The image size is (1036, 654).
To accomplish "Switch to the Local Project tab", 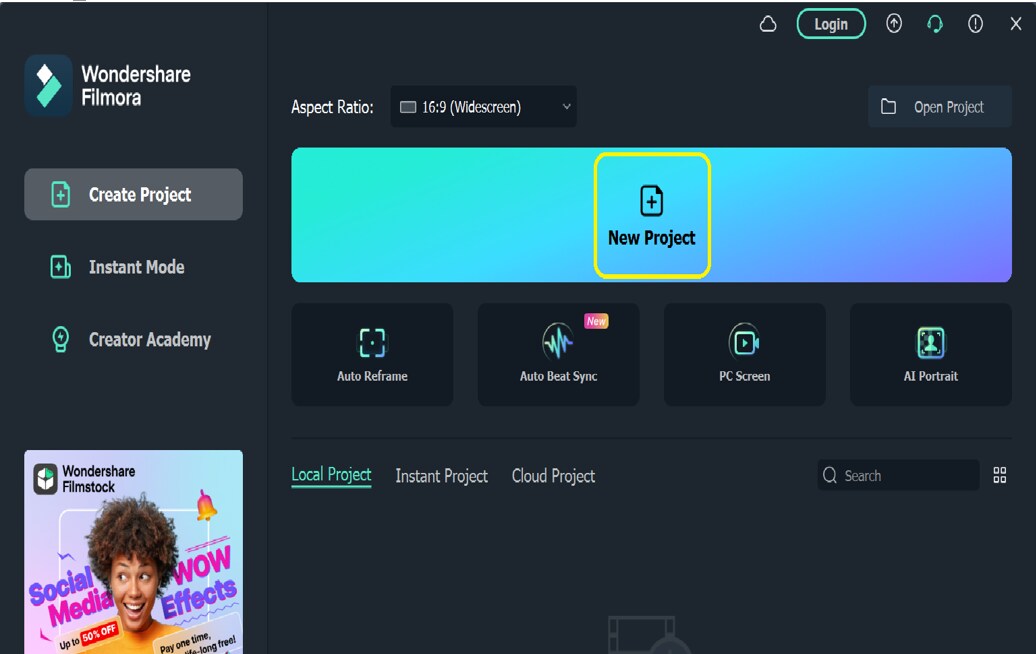I will click(x=331, y=475).
